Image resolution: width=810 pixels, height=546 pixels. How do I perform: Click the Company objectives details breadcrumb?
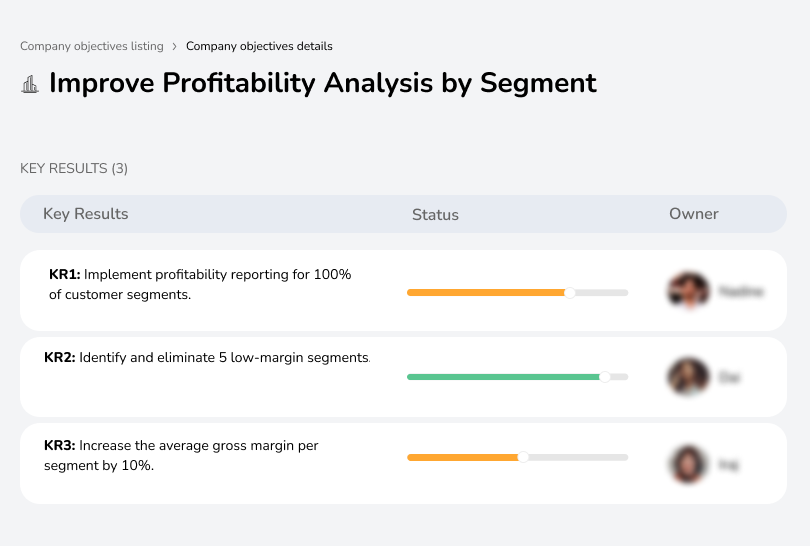click(x=259, y=46)
